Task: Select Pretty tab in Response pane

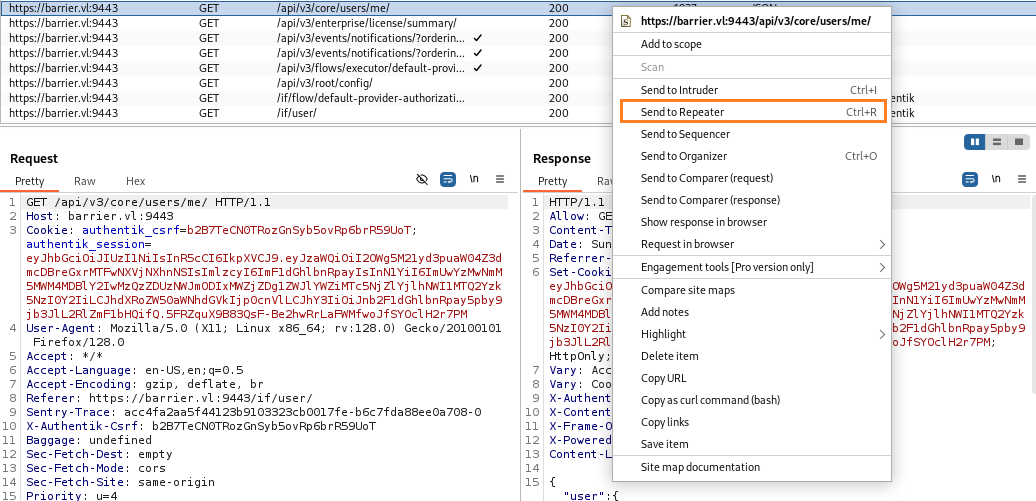Action: (552, 181)
